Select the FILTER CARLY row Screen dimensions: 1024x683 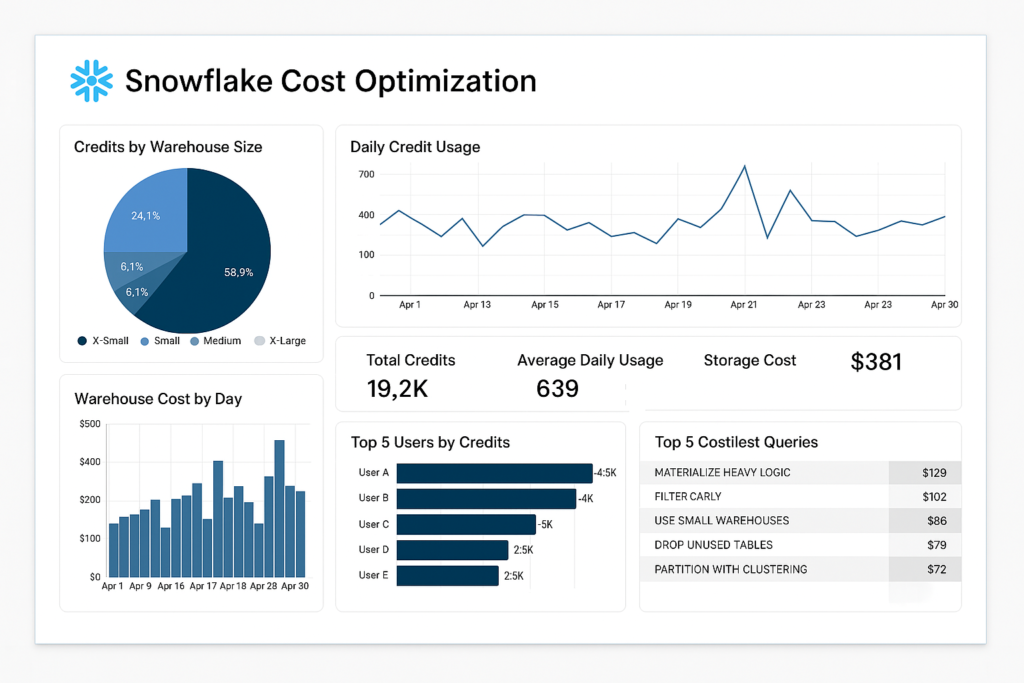click(801, 497)
